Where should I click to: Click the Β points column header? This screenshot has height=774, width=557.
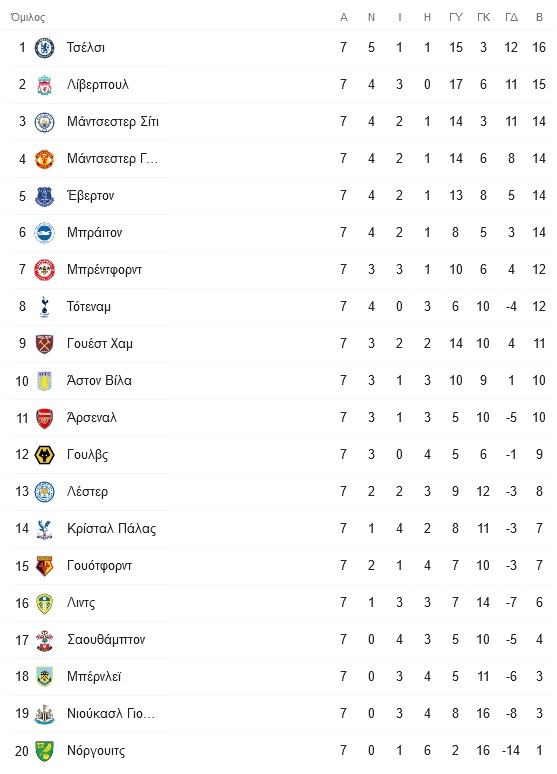[539, 17]
